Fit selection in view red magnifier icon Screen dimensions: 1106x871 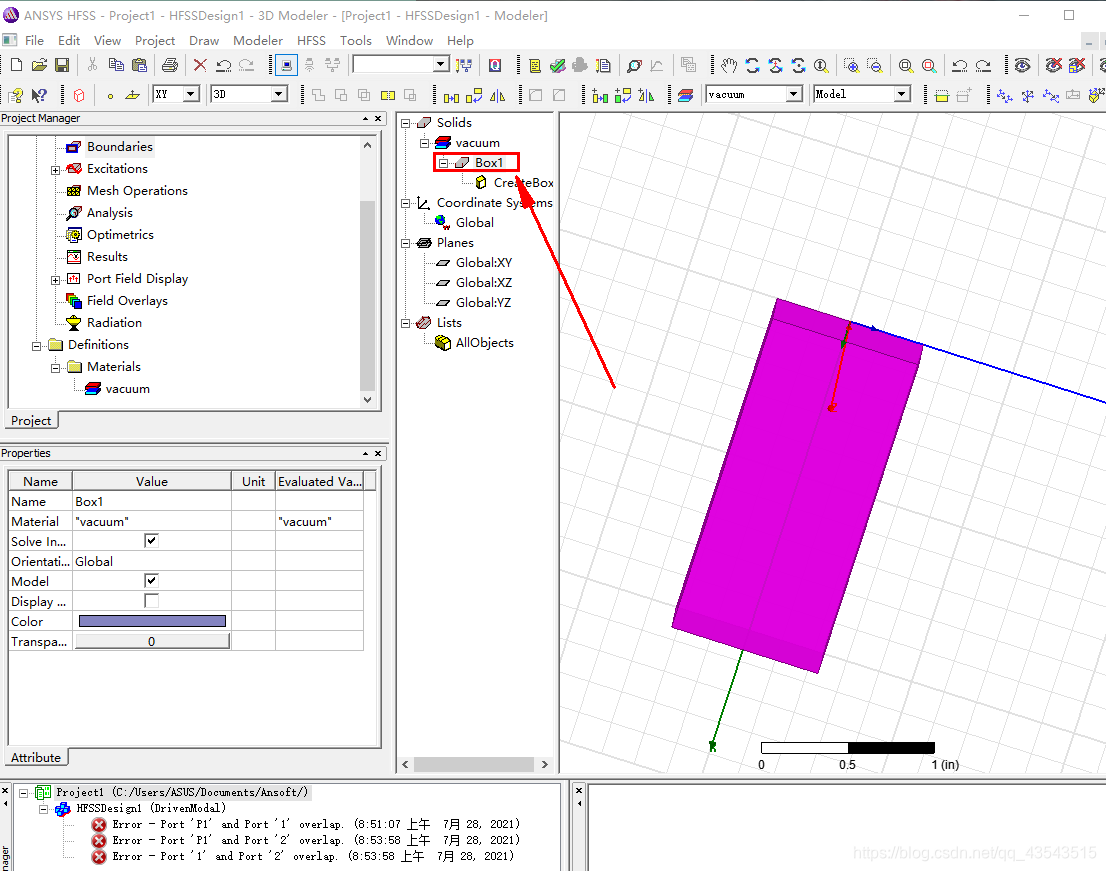point(930,66)
